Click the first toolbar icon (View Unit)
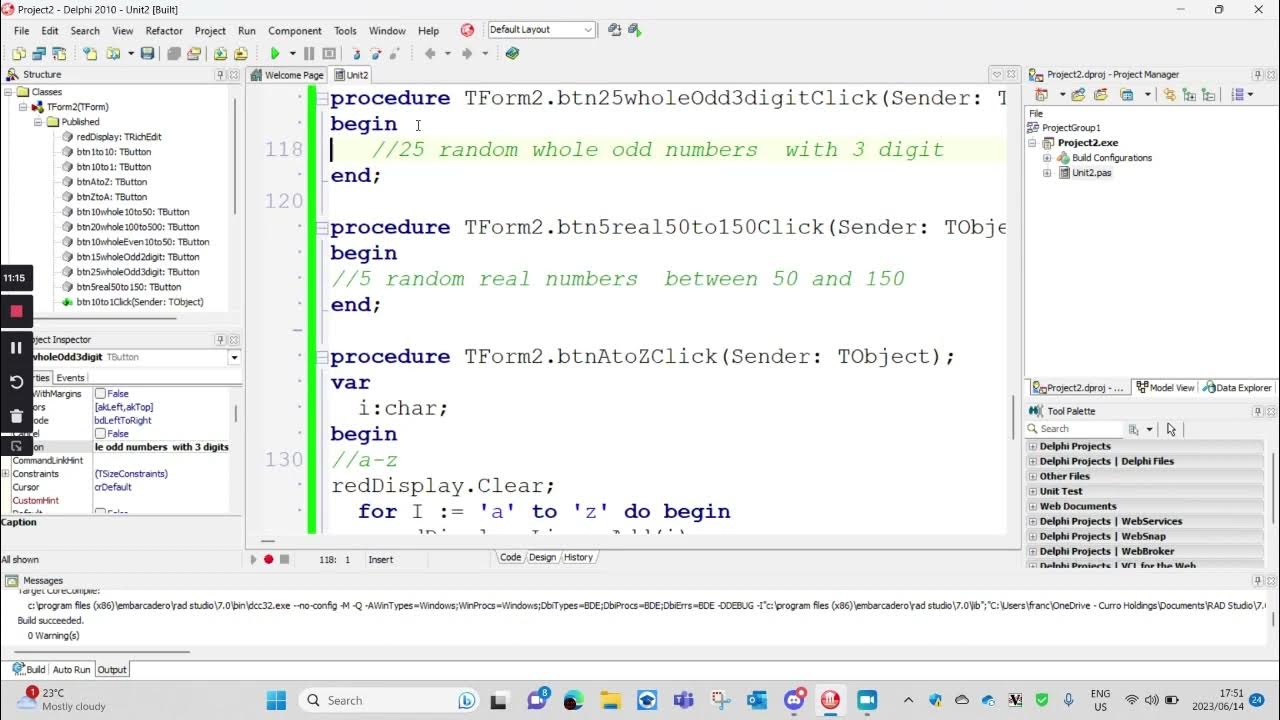This screenshot has height=720, width=1280. (21, 54)
